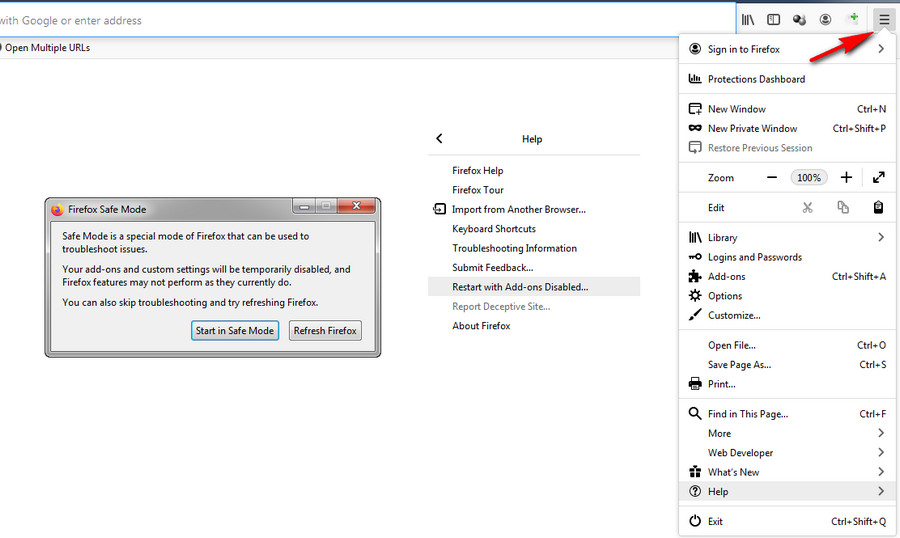Viewport: 900px width, 538px height.
Task: Choose New Private Window
Action: pos(787,129)
